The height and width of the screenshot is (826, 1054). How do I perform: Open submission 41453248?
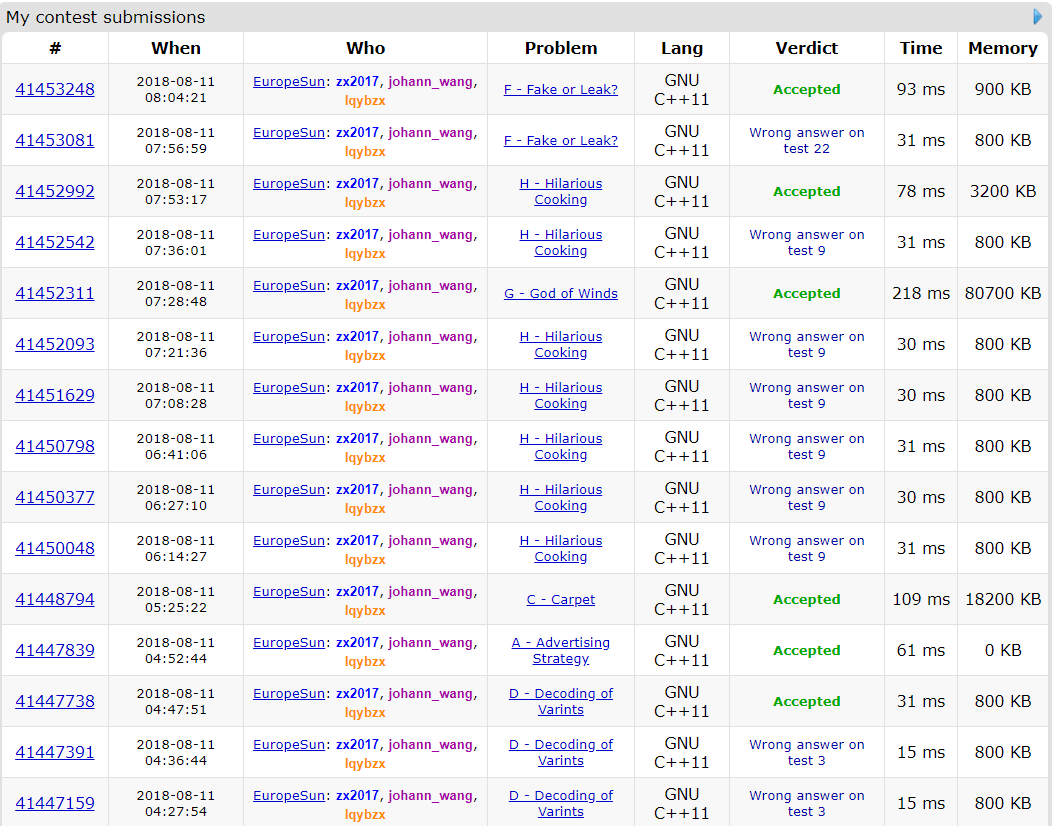tap(55, 89)
